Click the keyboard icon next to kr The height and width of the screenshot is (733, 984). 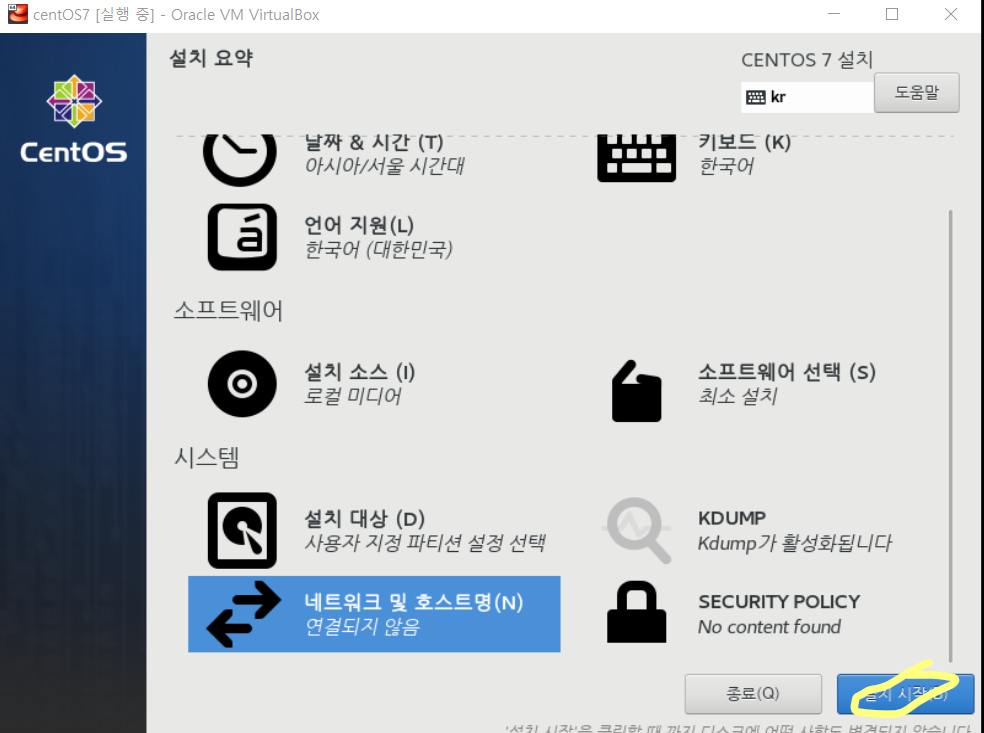tap(756, 97)
